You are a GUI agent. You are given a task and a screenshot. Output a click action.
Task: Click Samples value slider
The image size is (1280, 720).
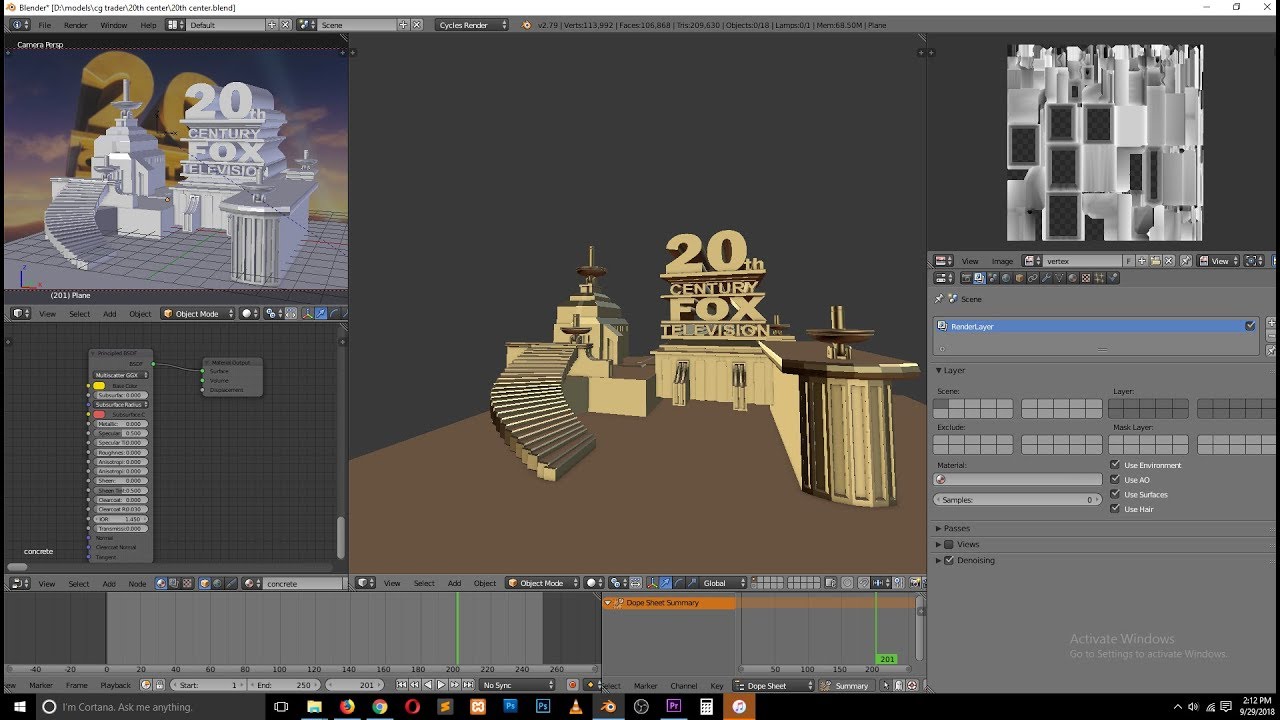pyautogui.click(x=1017, y=499)
